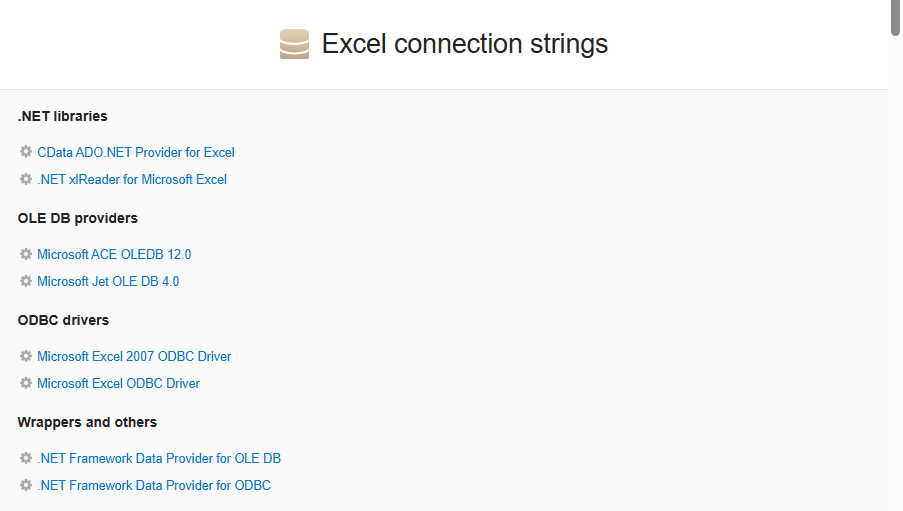Open .NET Framework Data Provider for ODBC

[154, 485]
